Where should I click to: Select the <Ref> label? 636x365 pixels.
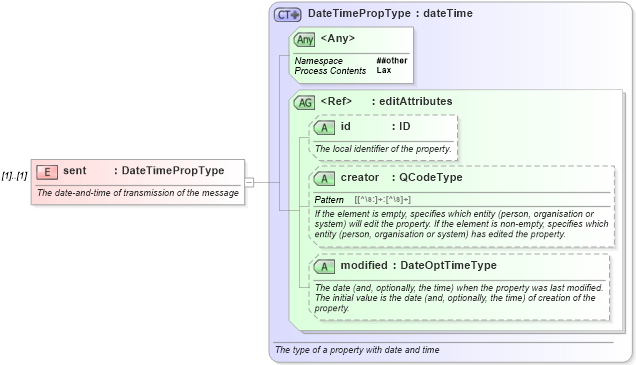pos(336,101)
